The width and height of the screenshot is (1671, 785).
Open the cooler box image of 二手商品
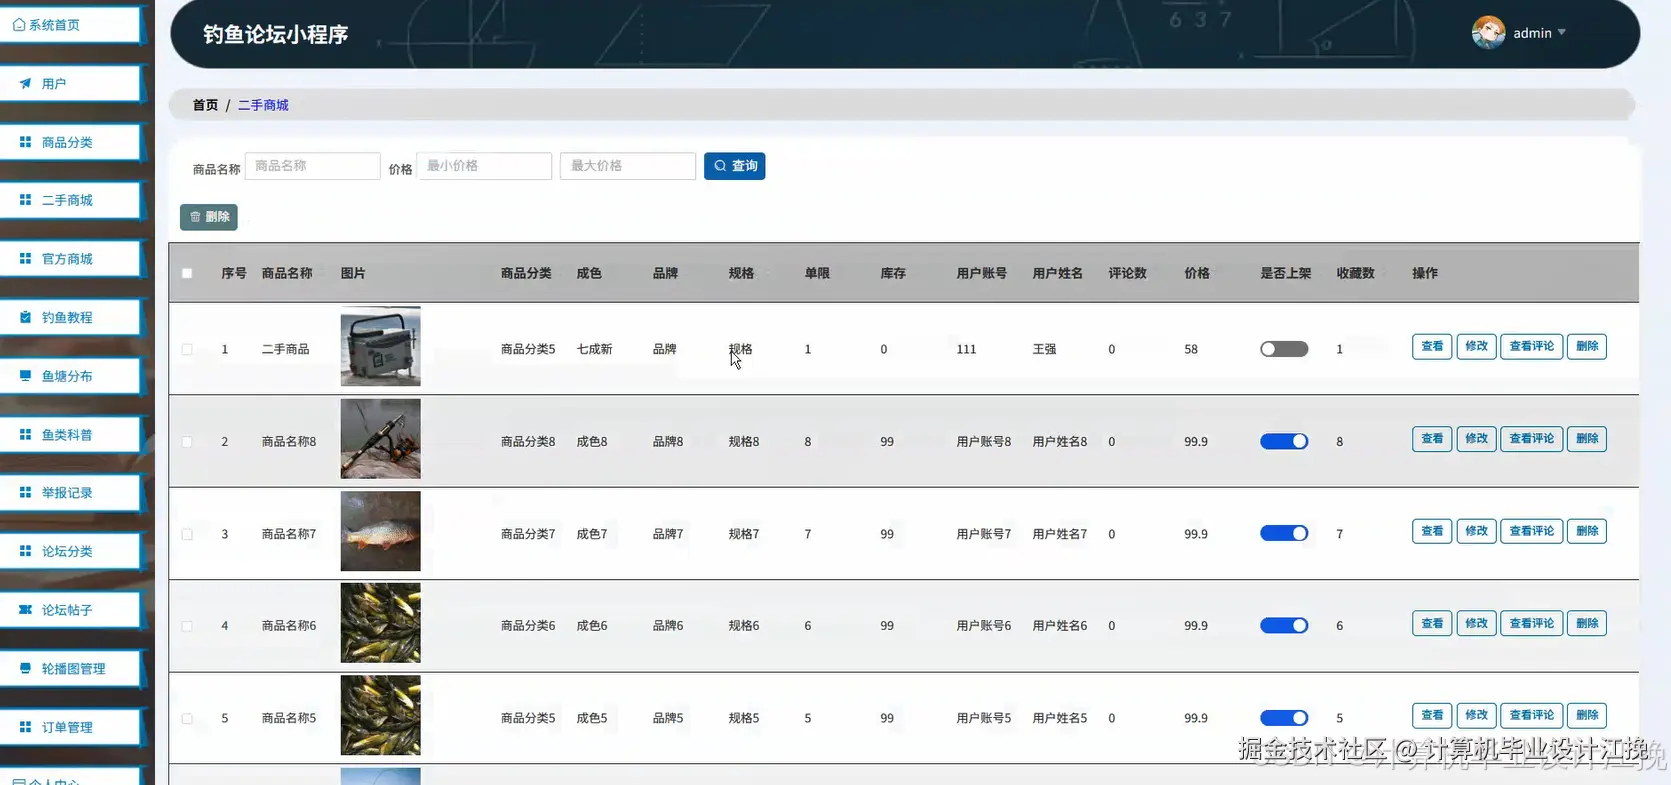coord(381,346)
